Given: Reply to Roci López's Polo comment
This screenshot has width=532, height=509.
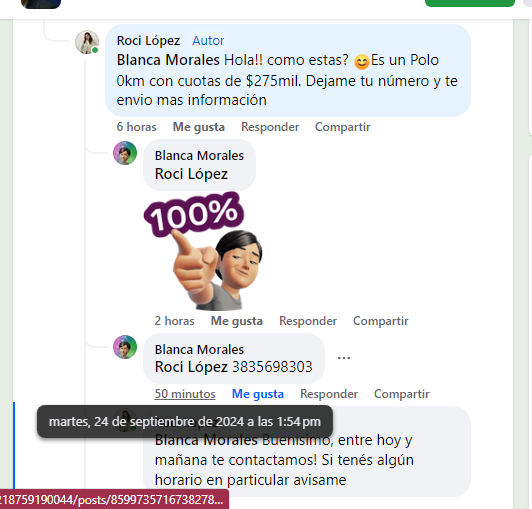Looking at the screenshot, I should tap(270, 127).
